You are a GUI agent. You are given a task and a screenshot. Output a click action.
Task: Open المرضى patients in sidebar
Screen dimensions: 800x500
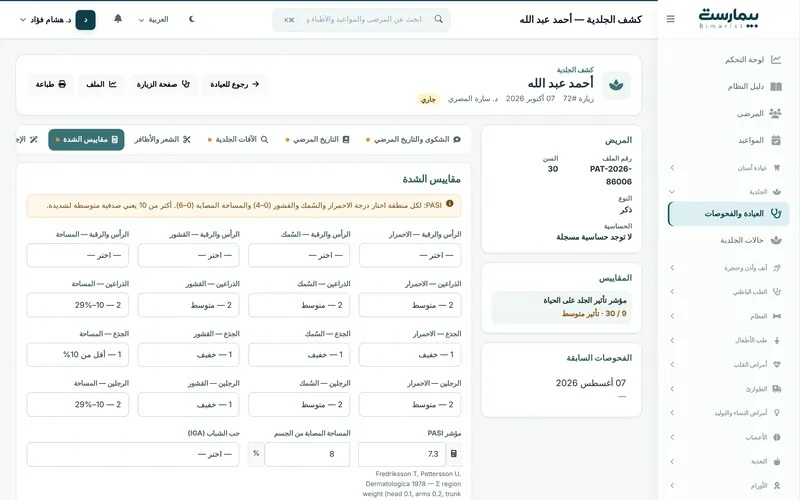(729, 113)
